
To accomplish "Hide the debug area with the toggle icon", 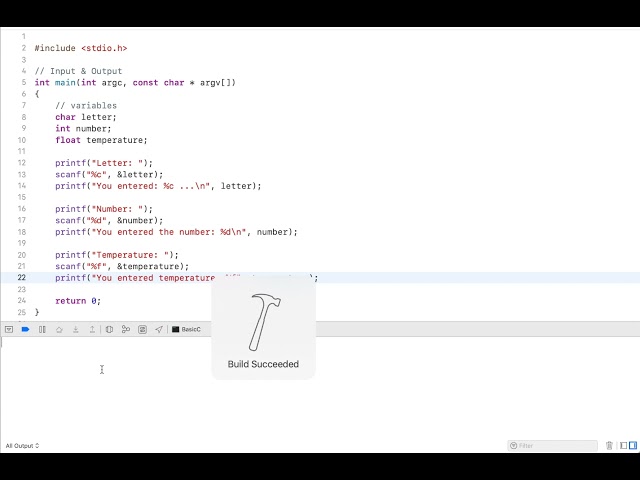I will (9, 329).
